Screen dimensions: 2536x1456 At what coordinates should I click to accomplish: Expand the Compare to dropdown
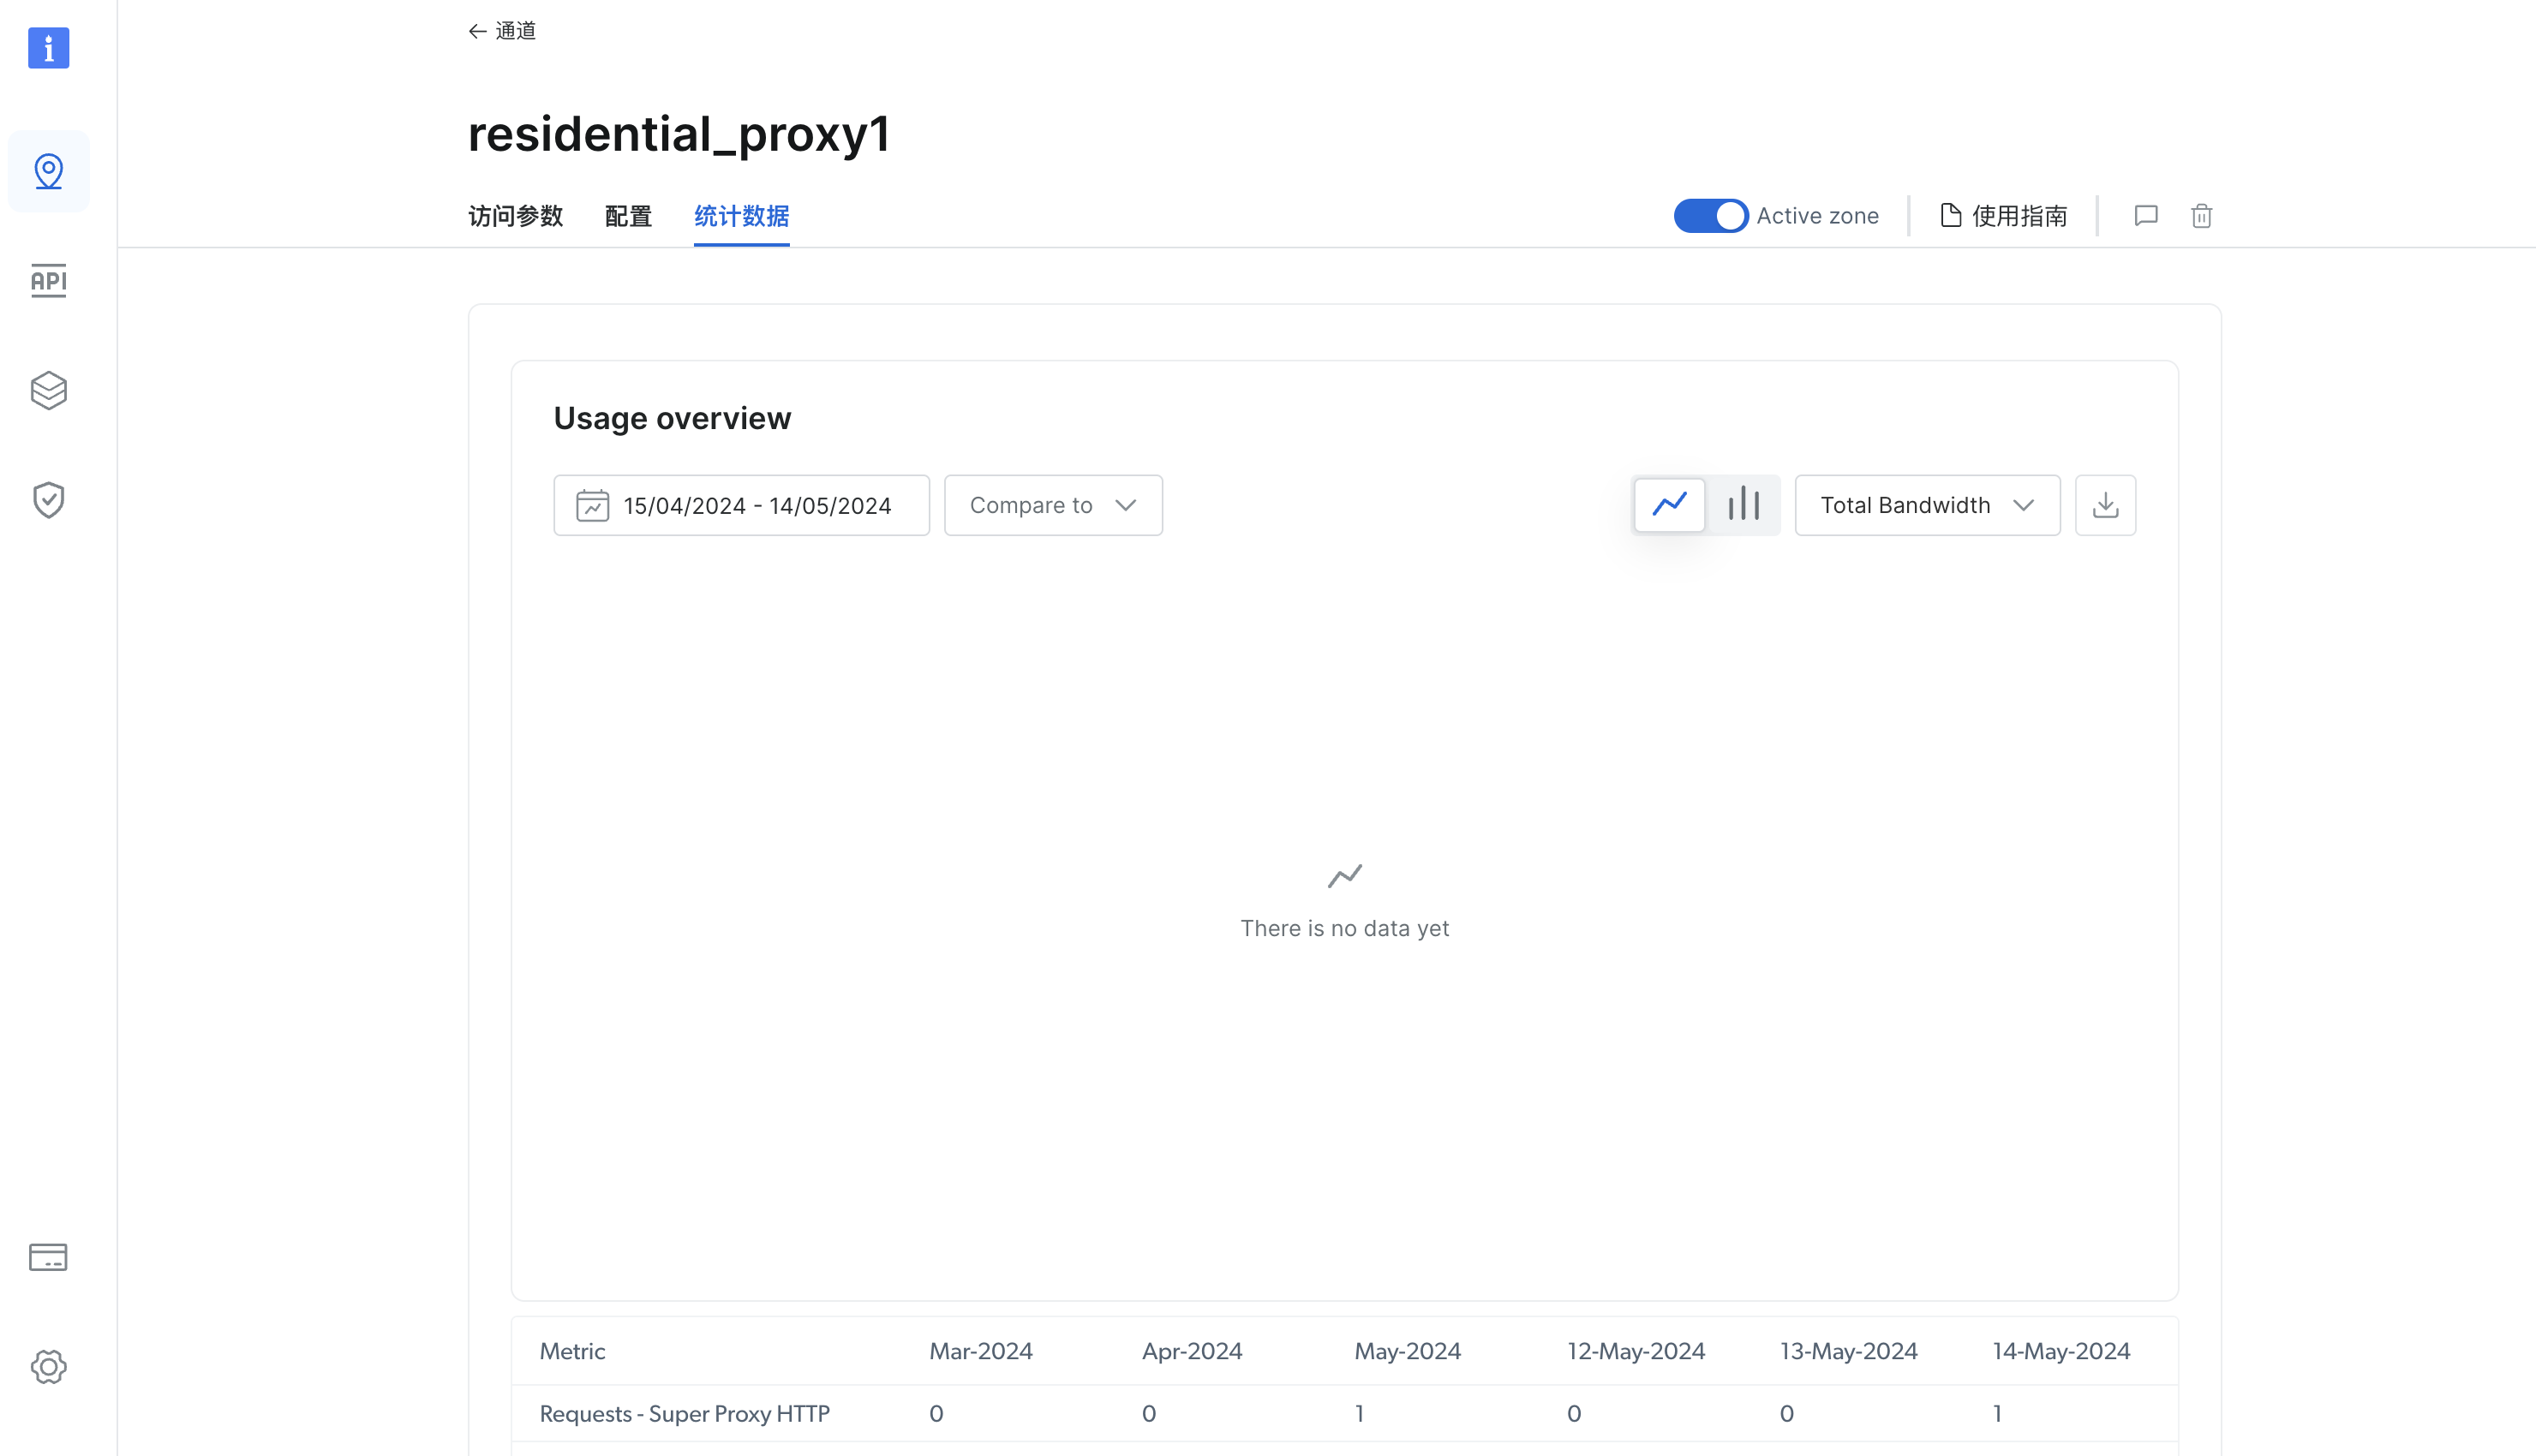coord(1053,505)
